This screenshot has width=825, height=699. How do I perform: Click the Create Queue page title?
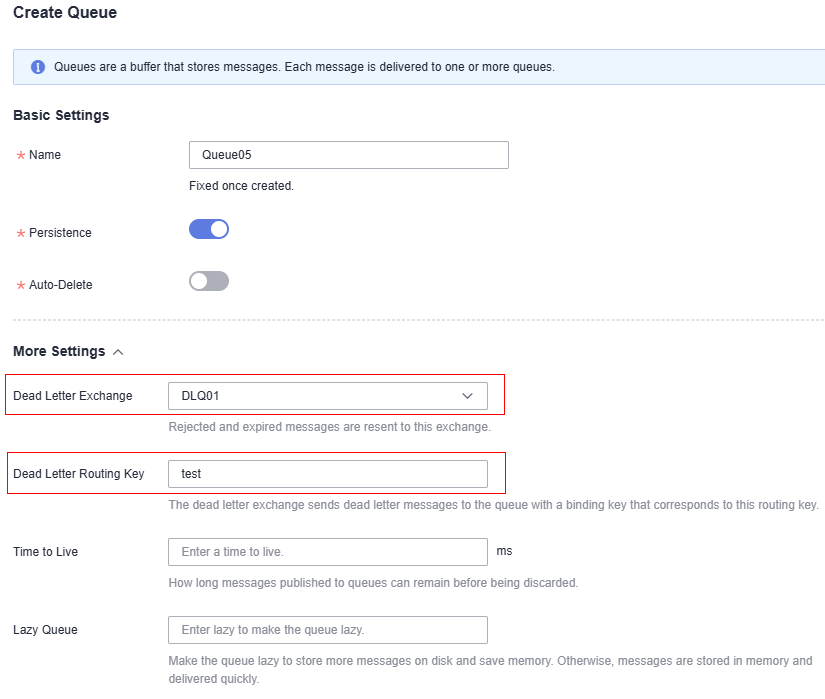(x=65, y=12)
